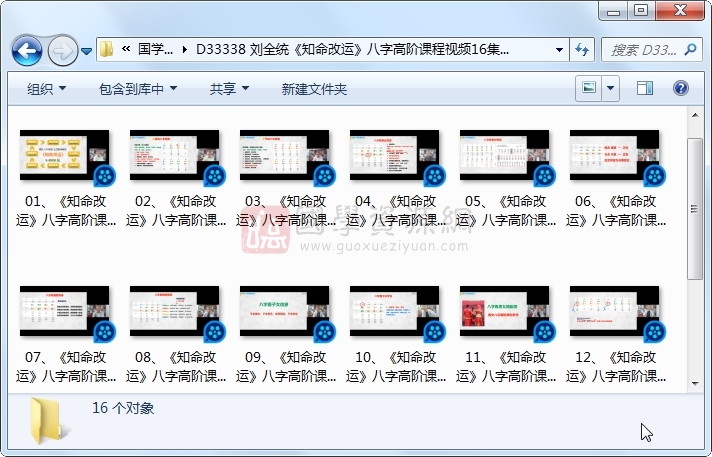This screenshot has height=457, width=712.
Task: Click the film reel badge on video 06
Action: [655, 176]
